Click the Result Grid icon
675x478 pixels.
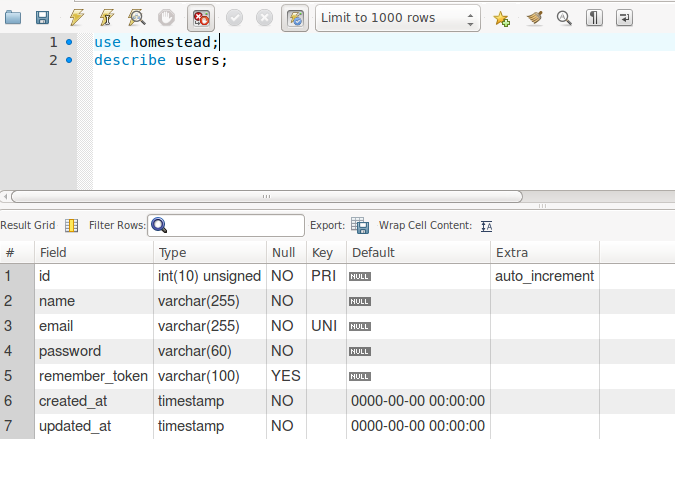click(71, 226)
